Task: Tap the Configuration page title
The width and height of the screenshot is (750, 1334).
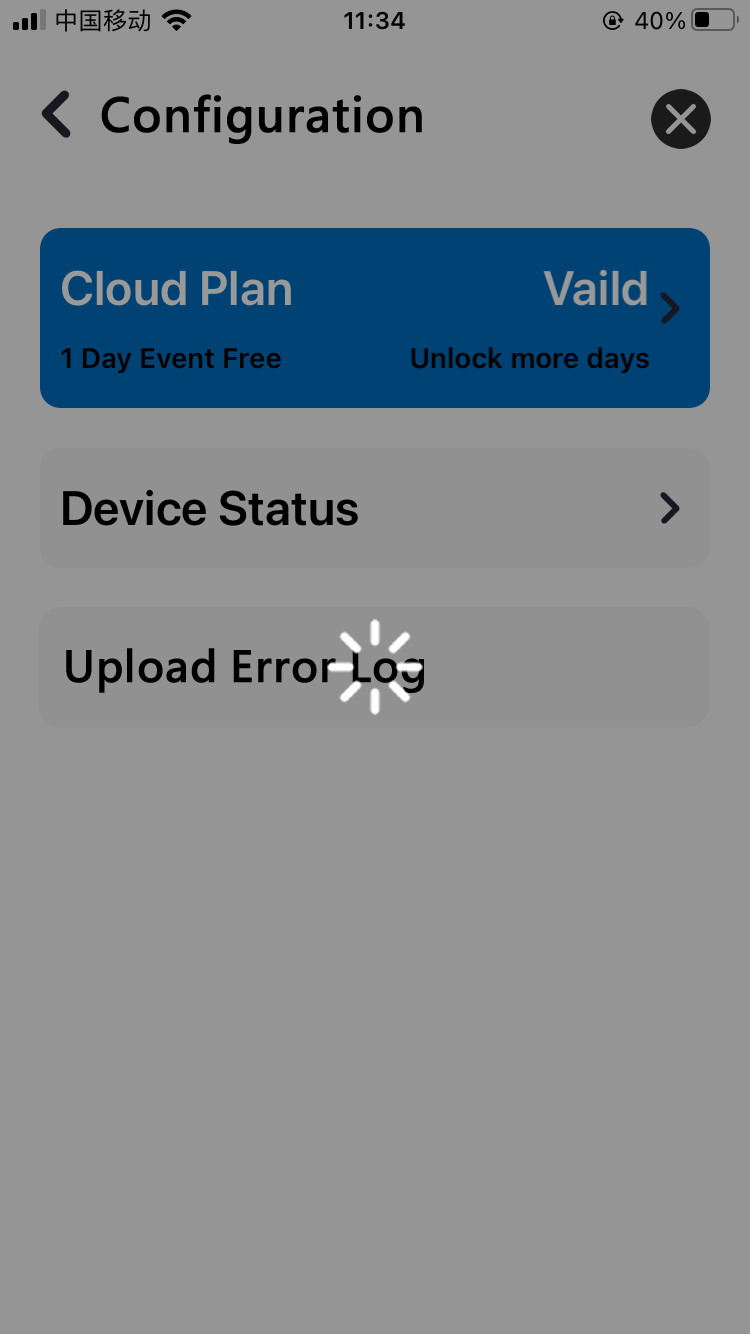Action: [x=262, y=117]
